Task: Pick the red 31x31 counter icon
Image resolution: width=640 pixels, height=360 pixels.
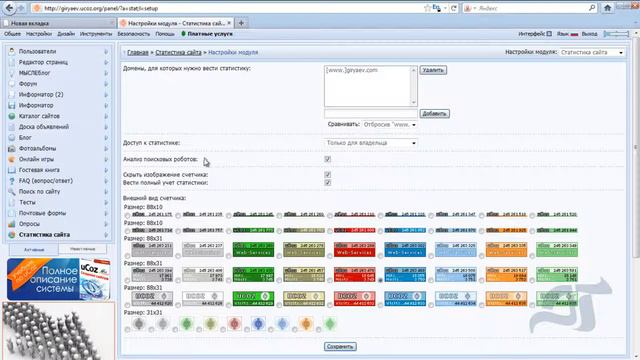Action: point(235,324)
